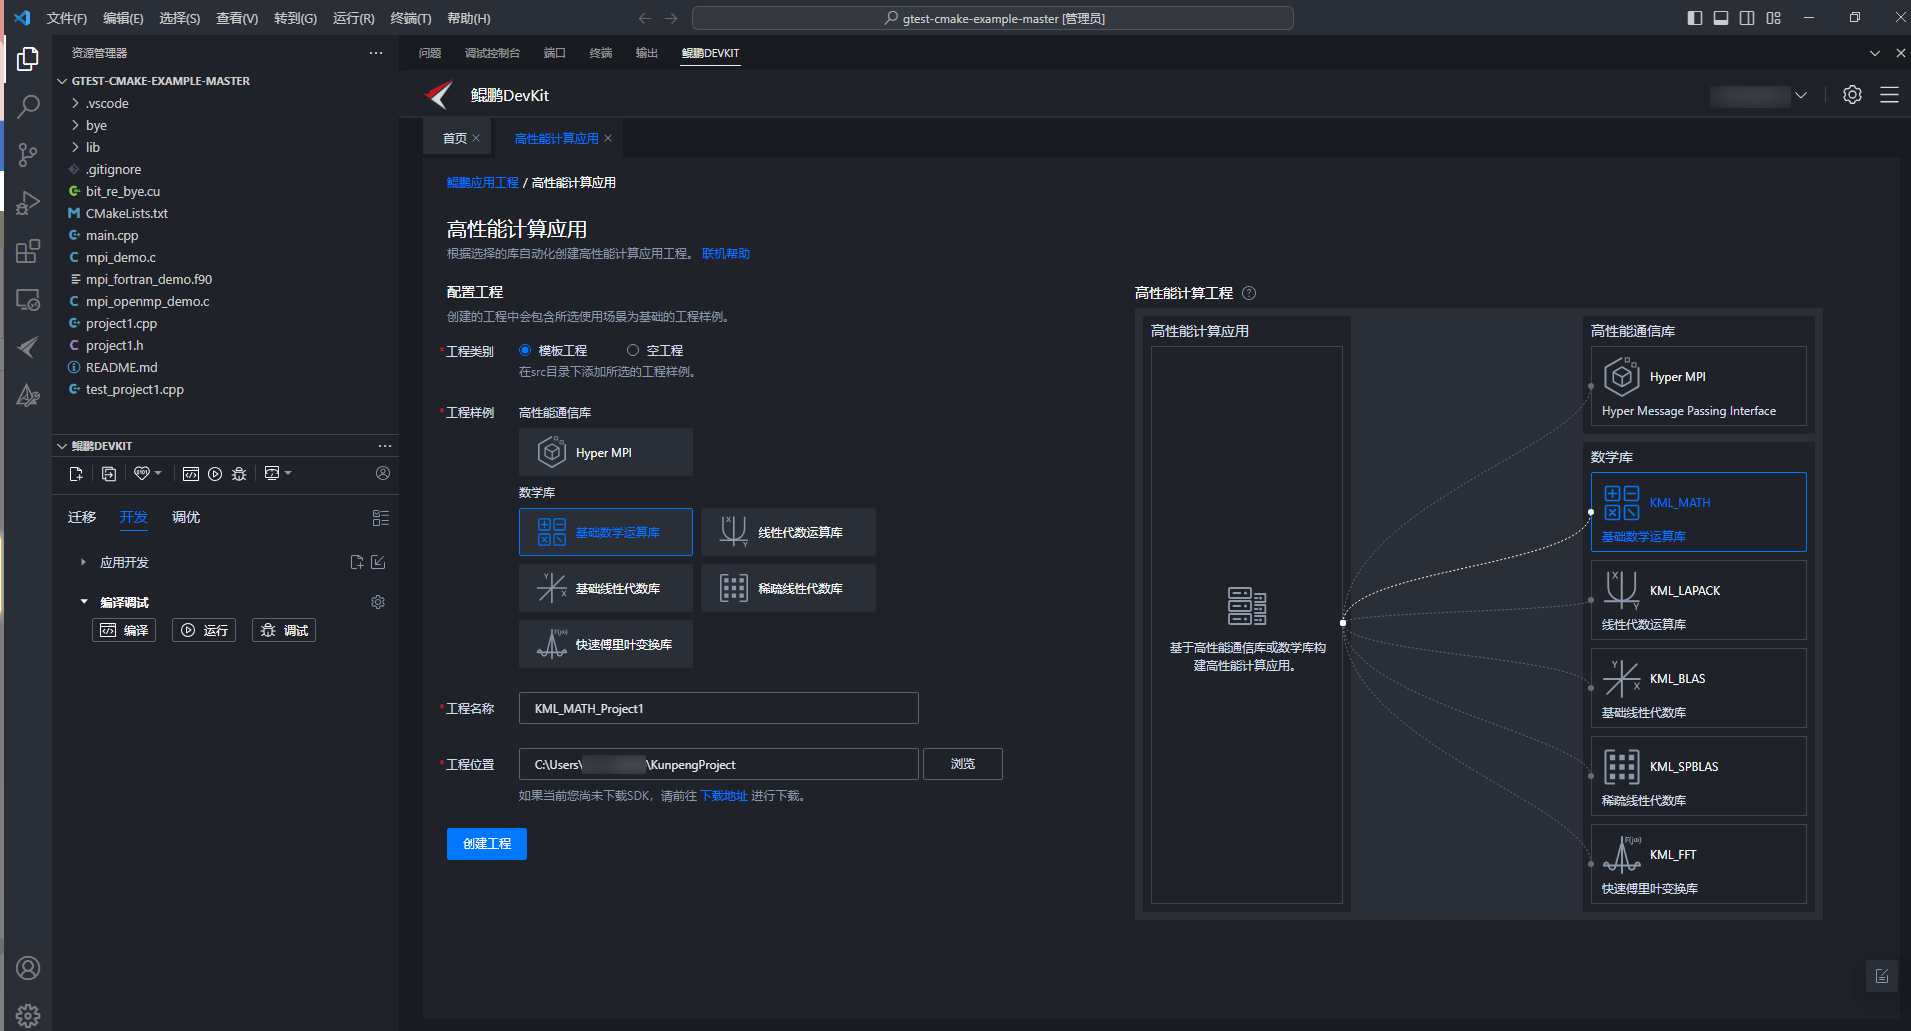Open the 下载地址 link

pos(724,796)
